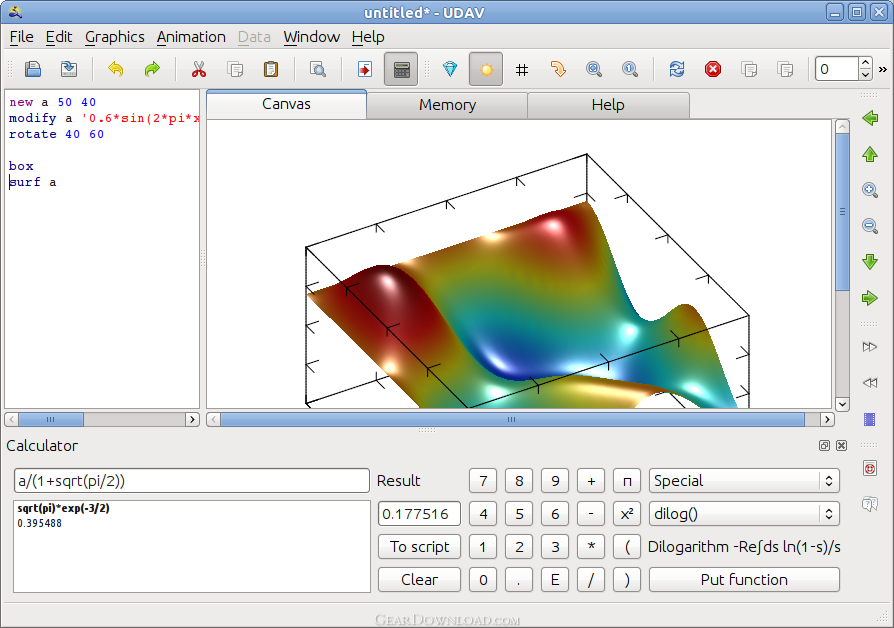Image resolution: width=894 pixels, height=628 pixels.
Task: Close the Calculator dock panel
Action: click(842, 445)
